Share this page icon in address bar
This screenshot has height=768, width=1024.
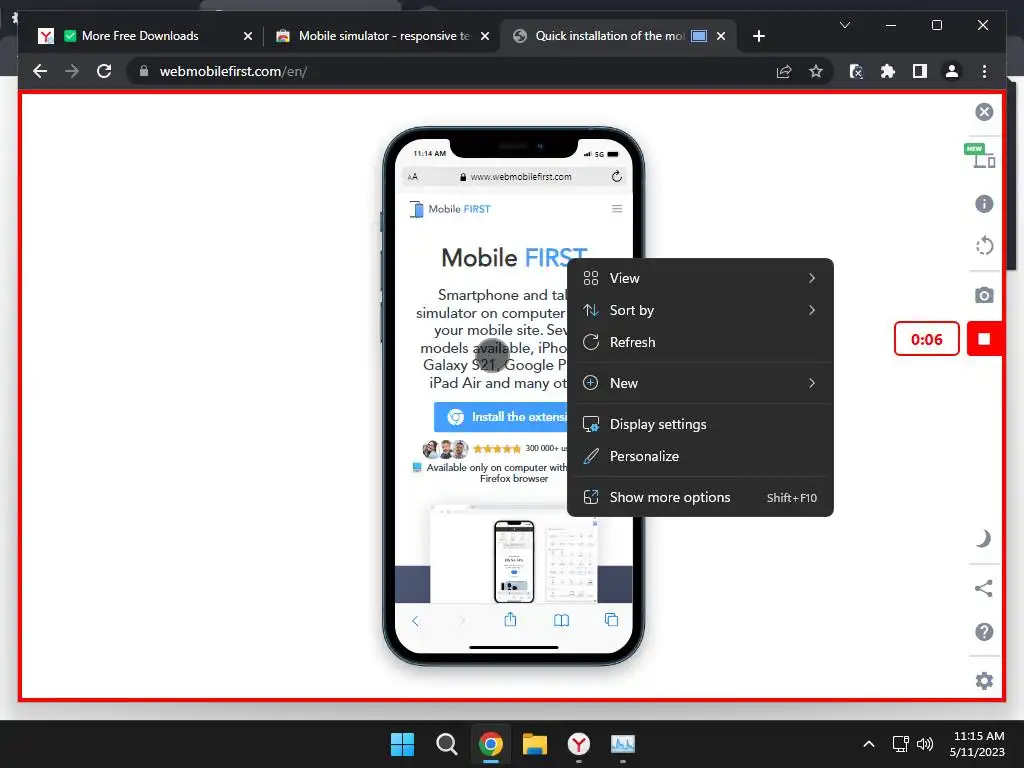coord(784,71)
